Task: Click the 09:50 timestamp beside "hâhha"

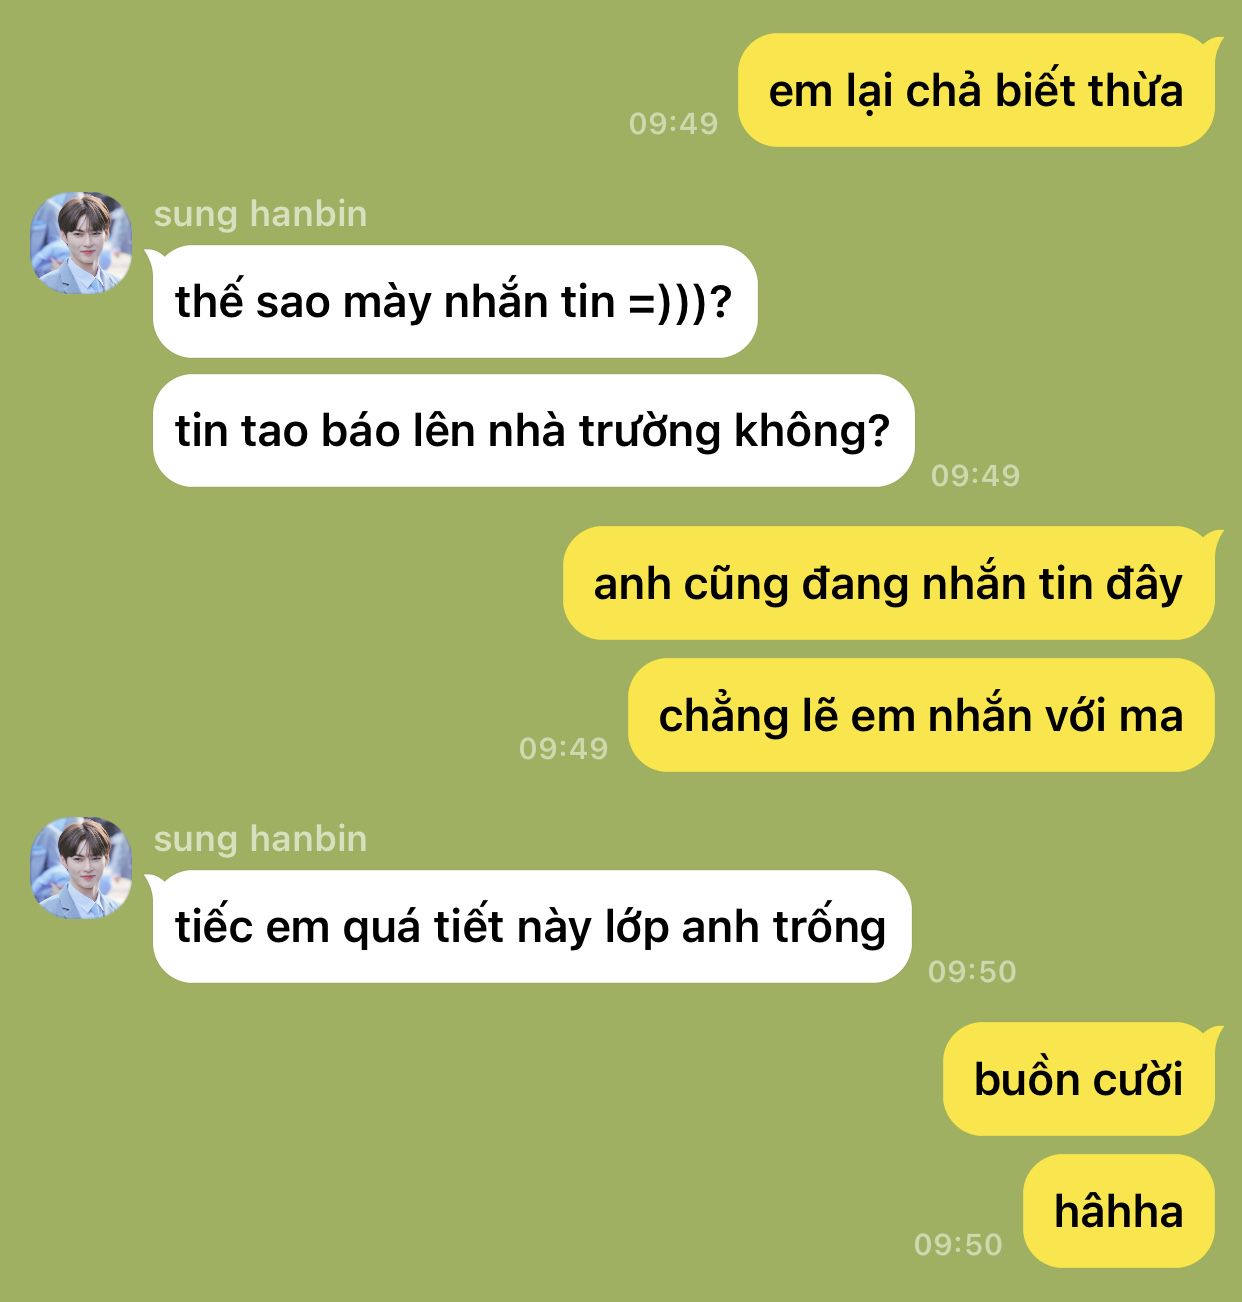Action: coord(958,1244)
